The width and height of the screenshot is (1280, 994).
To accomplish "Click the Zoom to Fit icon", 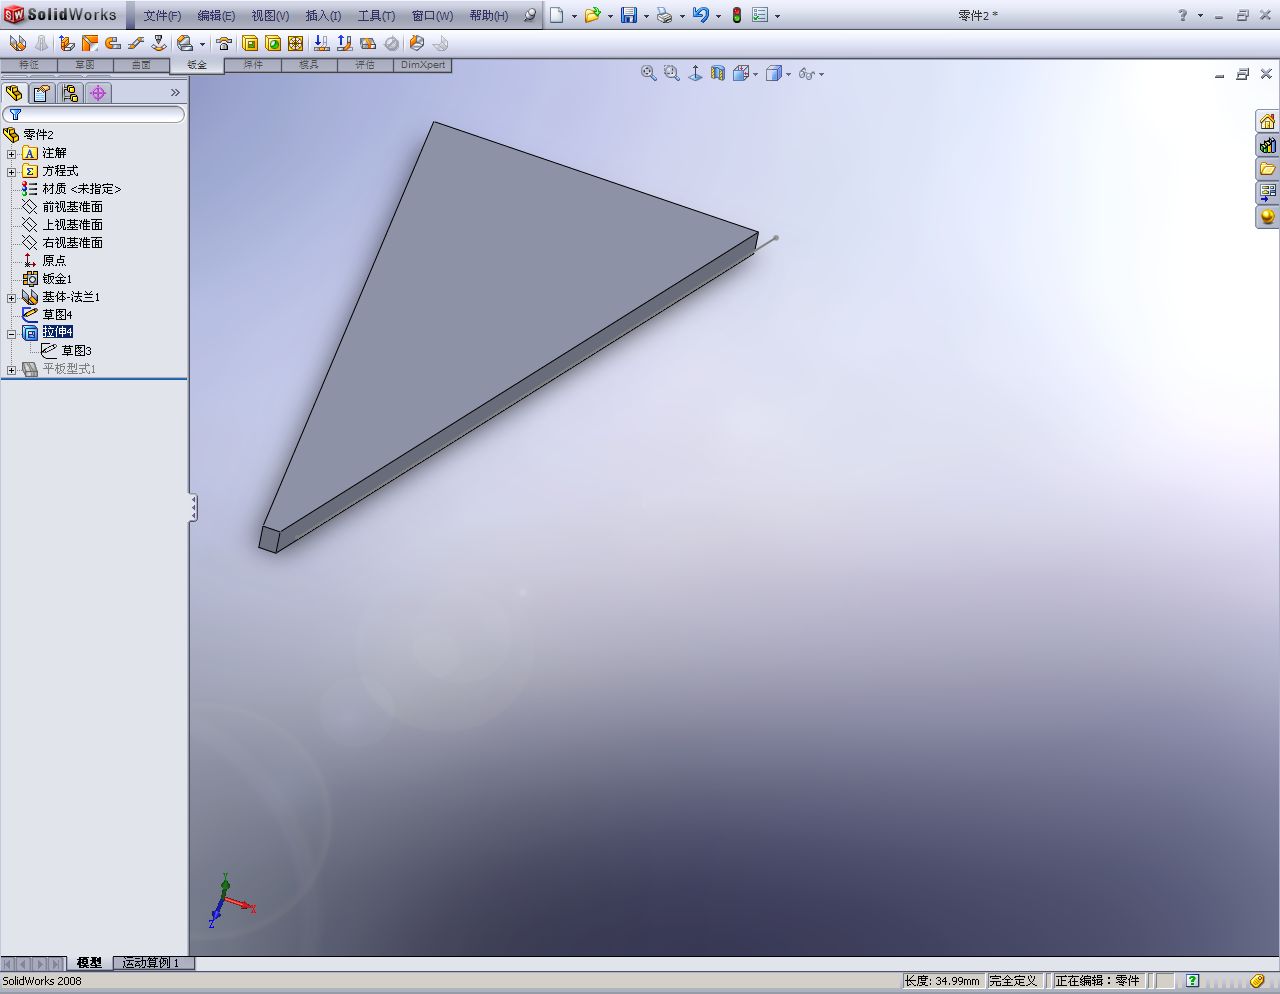I will coord(649,73).
